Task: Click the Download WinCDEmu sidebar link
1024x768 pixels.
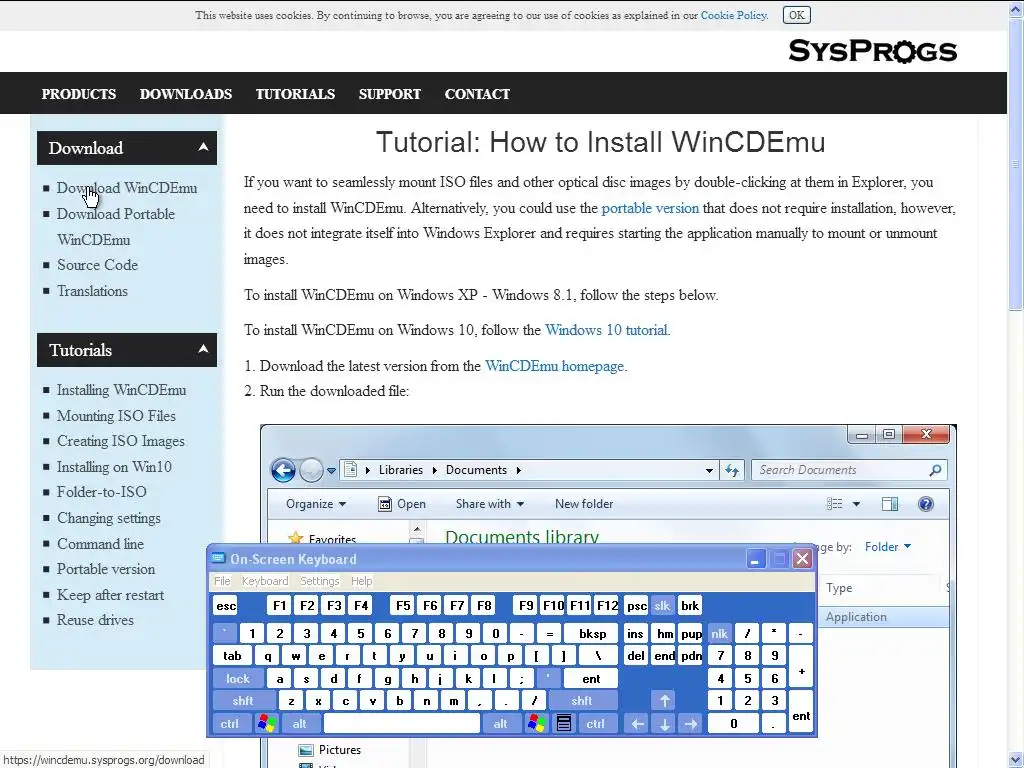Action: [127, 188]
